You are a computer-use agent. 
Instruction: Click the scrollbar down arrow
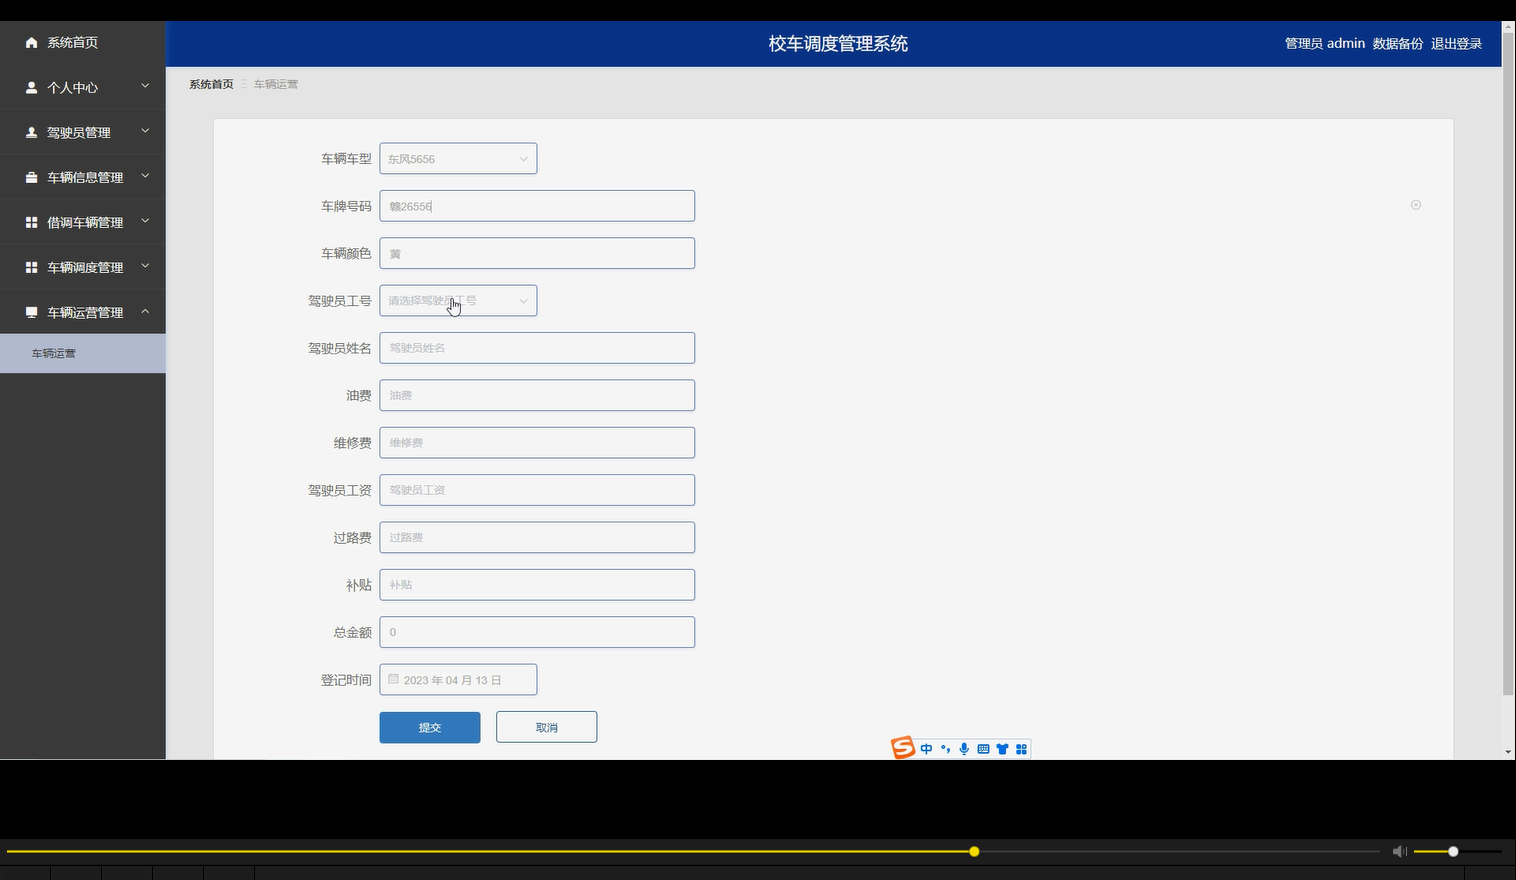tap(1508, 752)
